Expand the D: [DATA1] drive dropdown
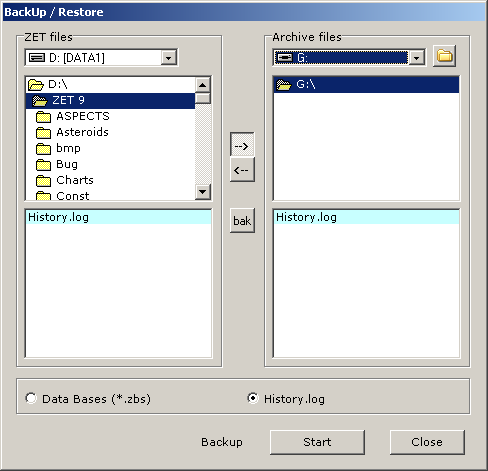488x471 pixels. coord(168,58)
